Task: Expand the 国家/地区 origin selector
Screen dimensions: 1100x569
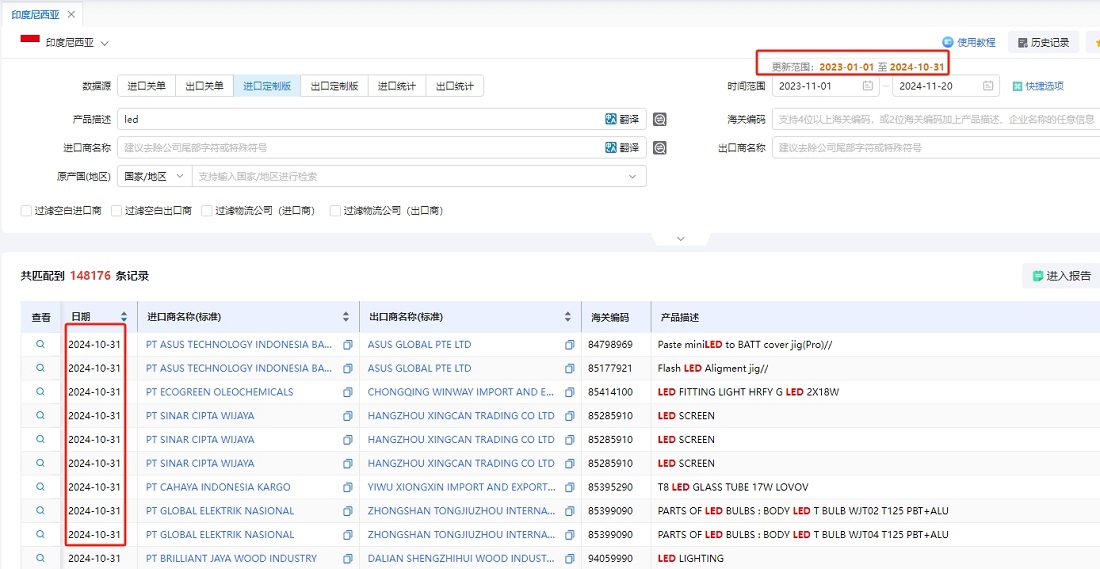Action: pos(153,176)
